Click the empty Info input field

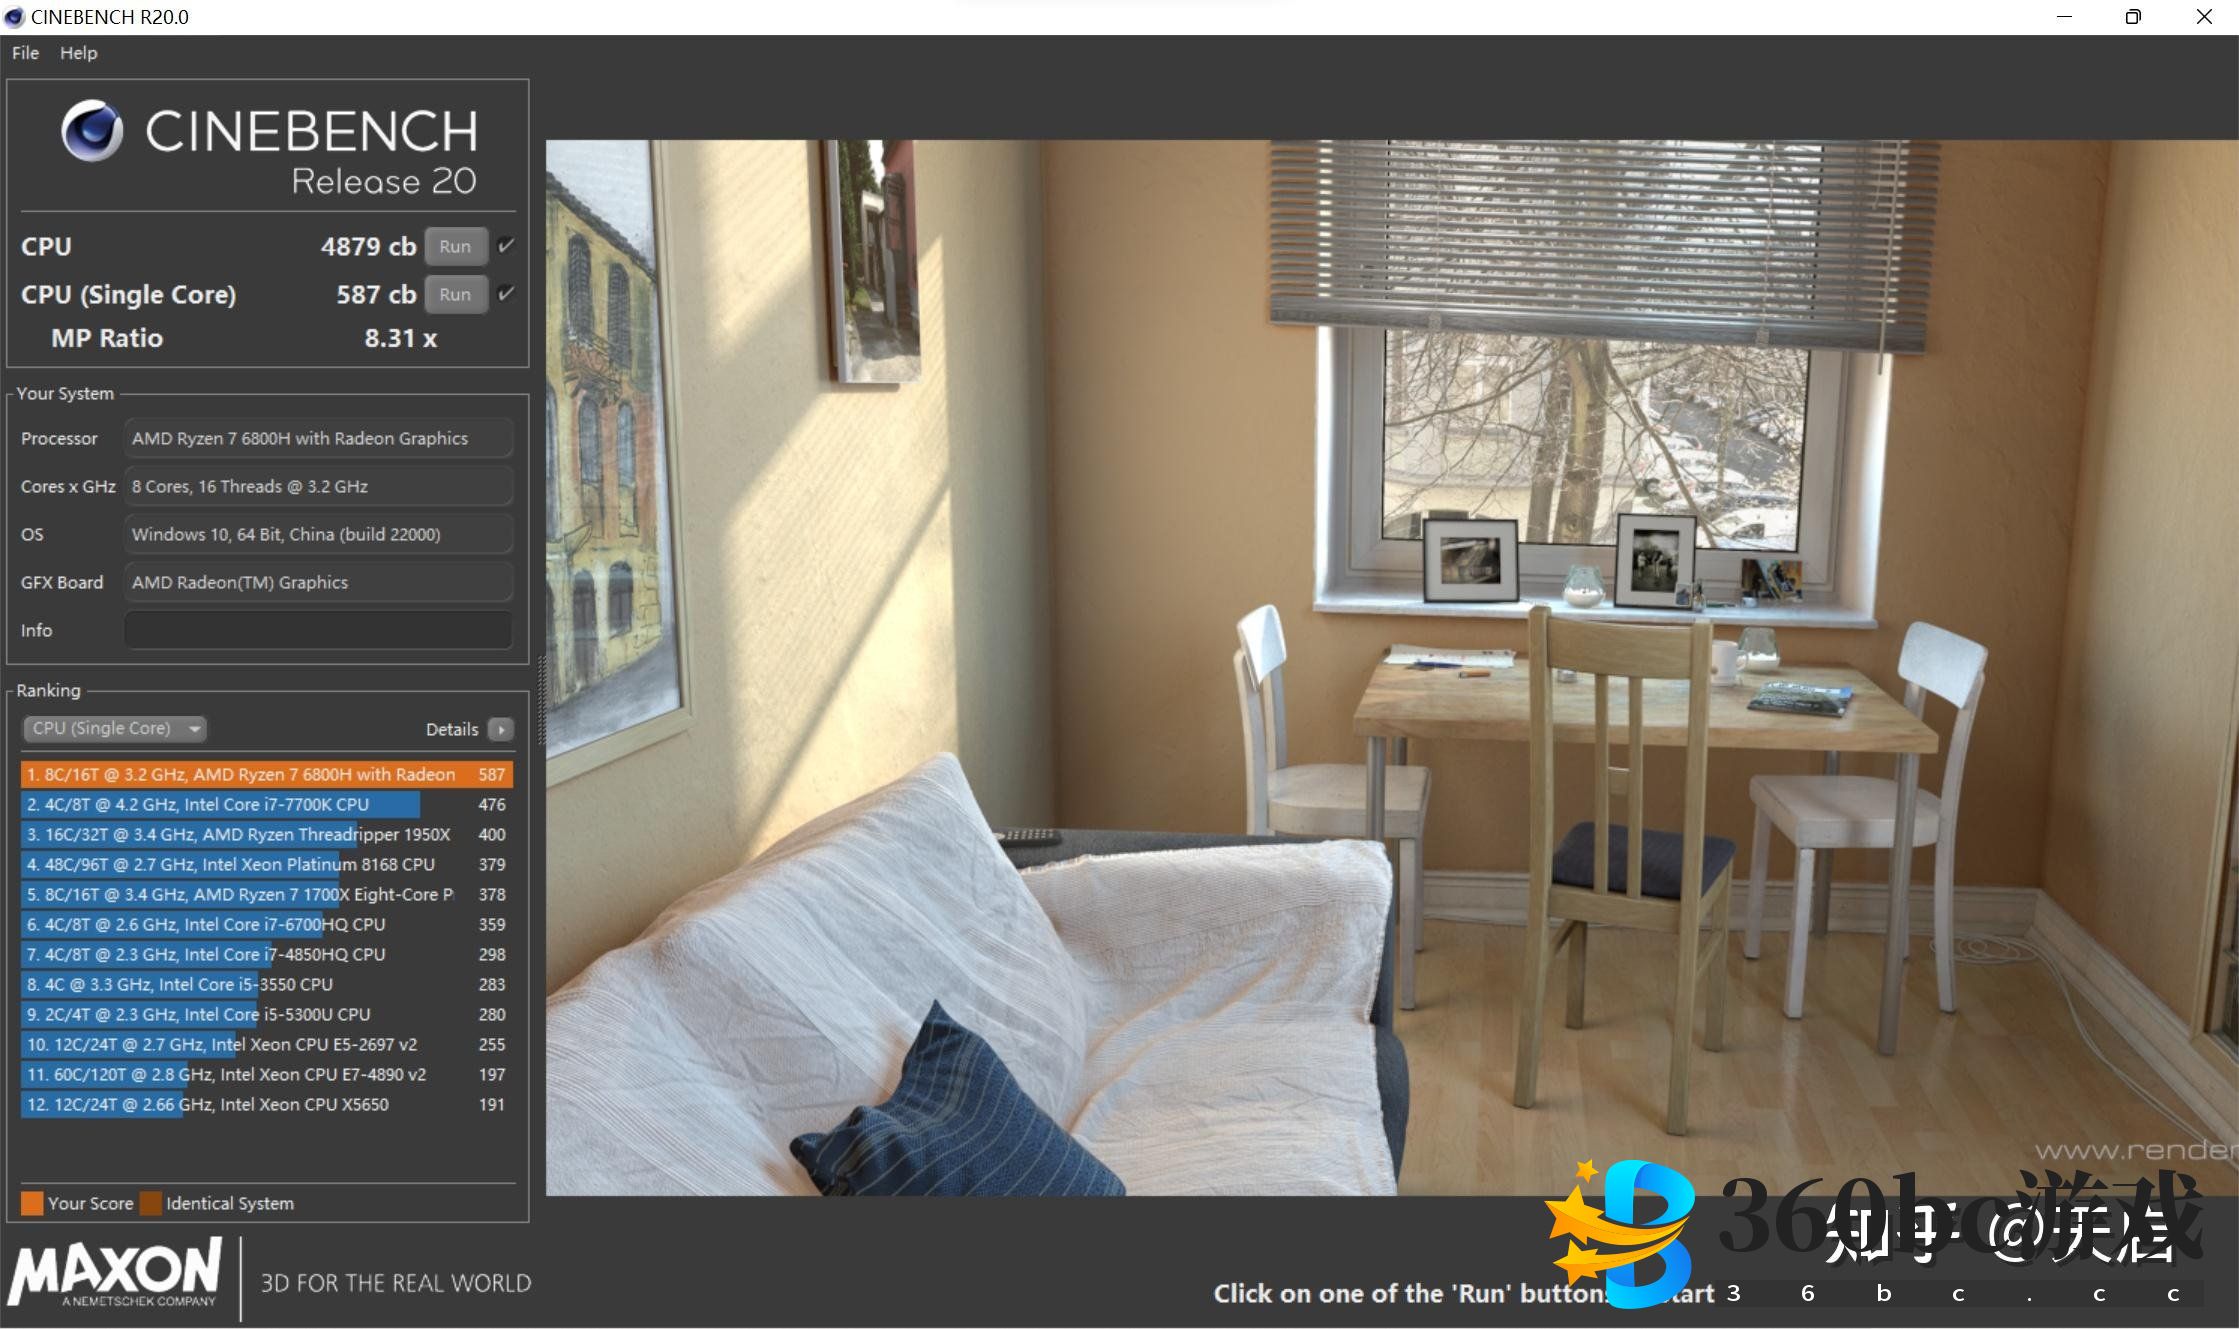[318, 630]
